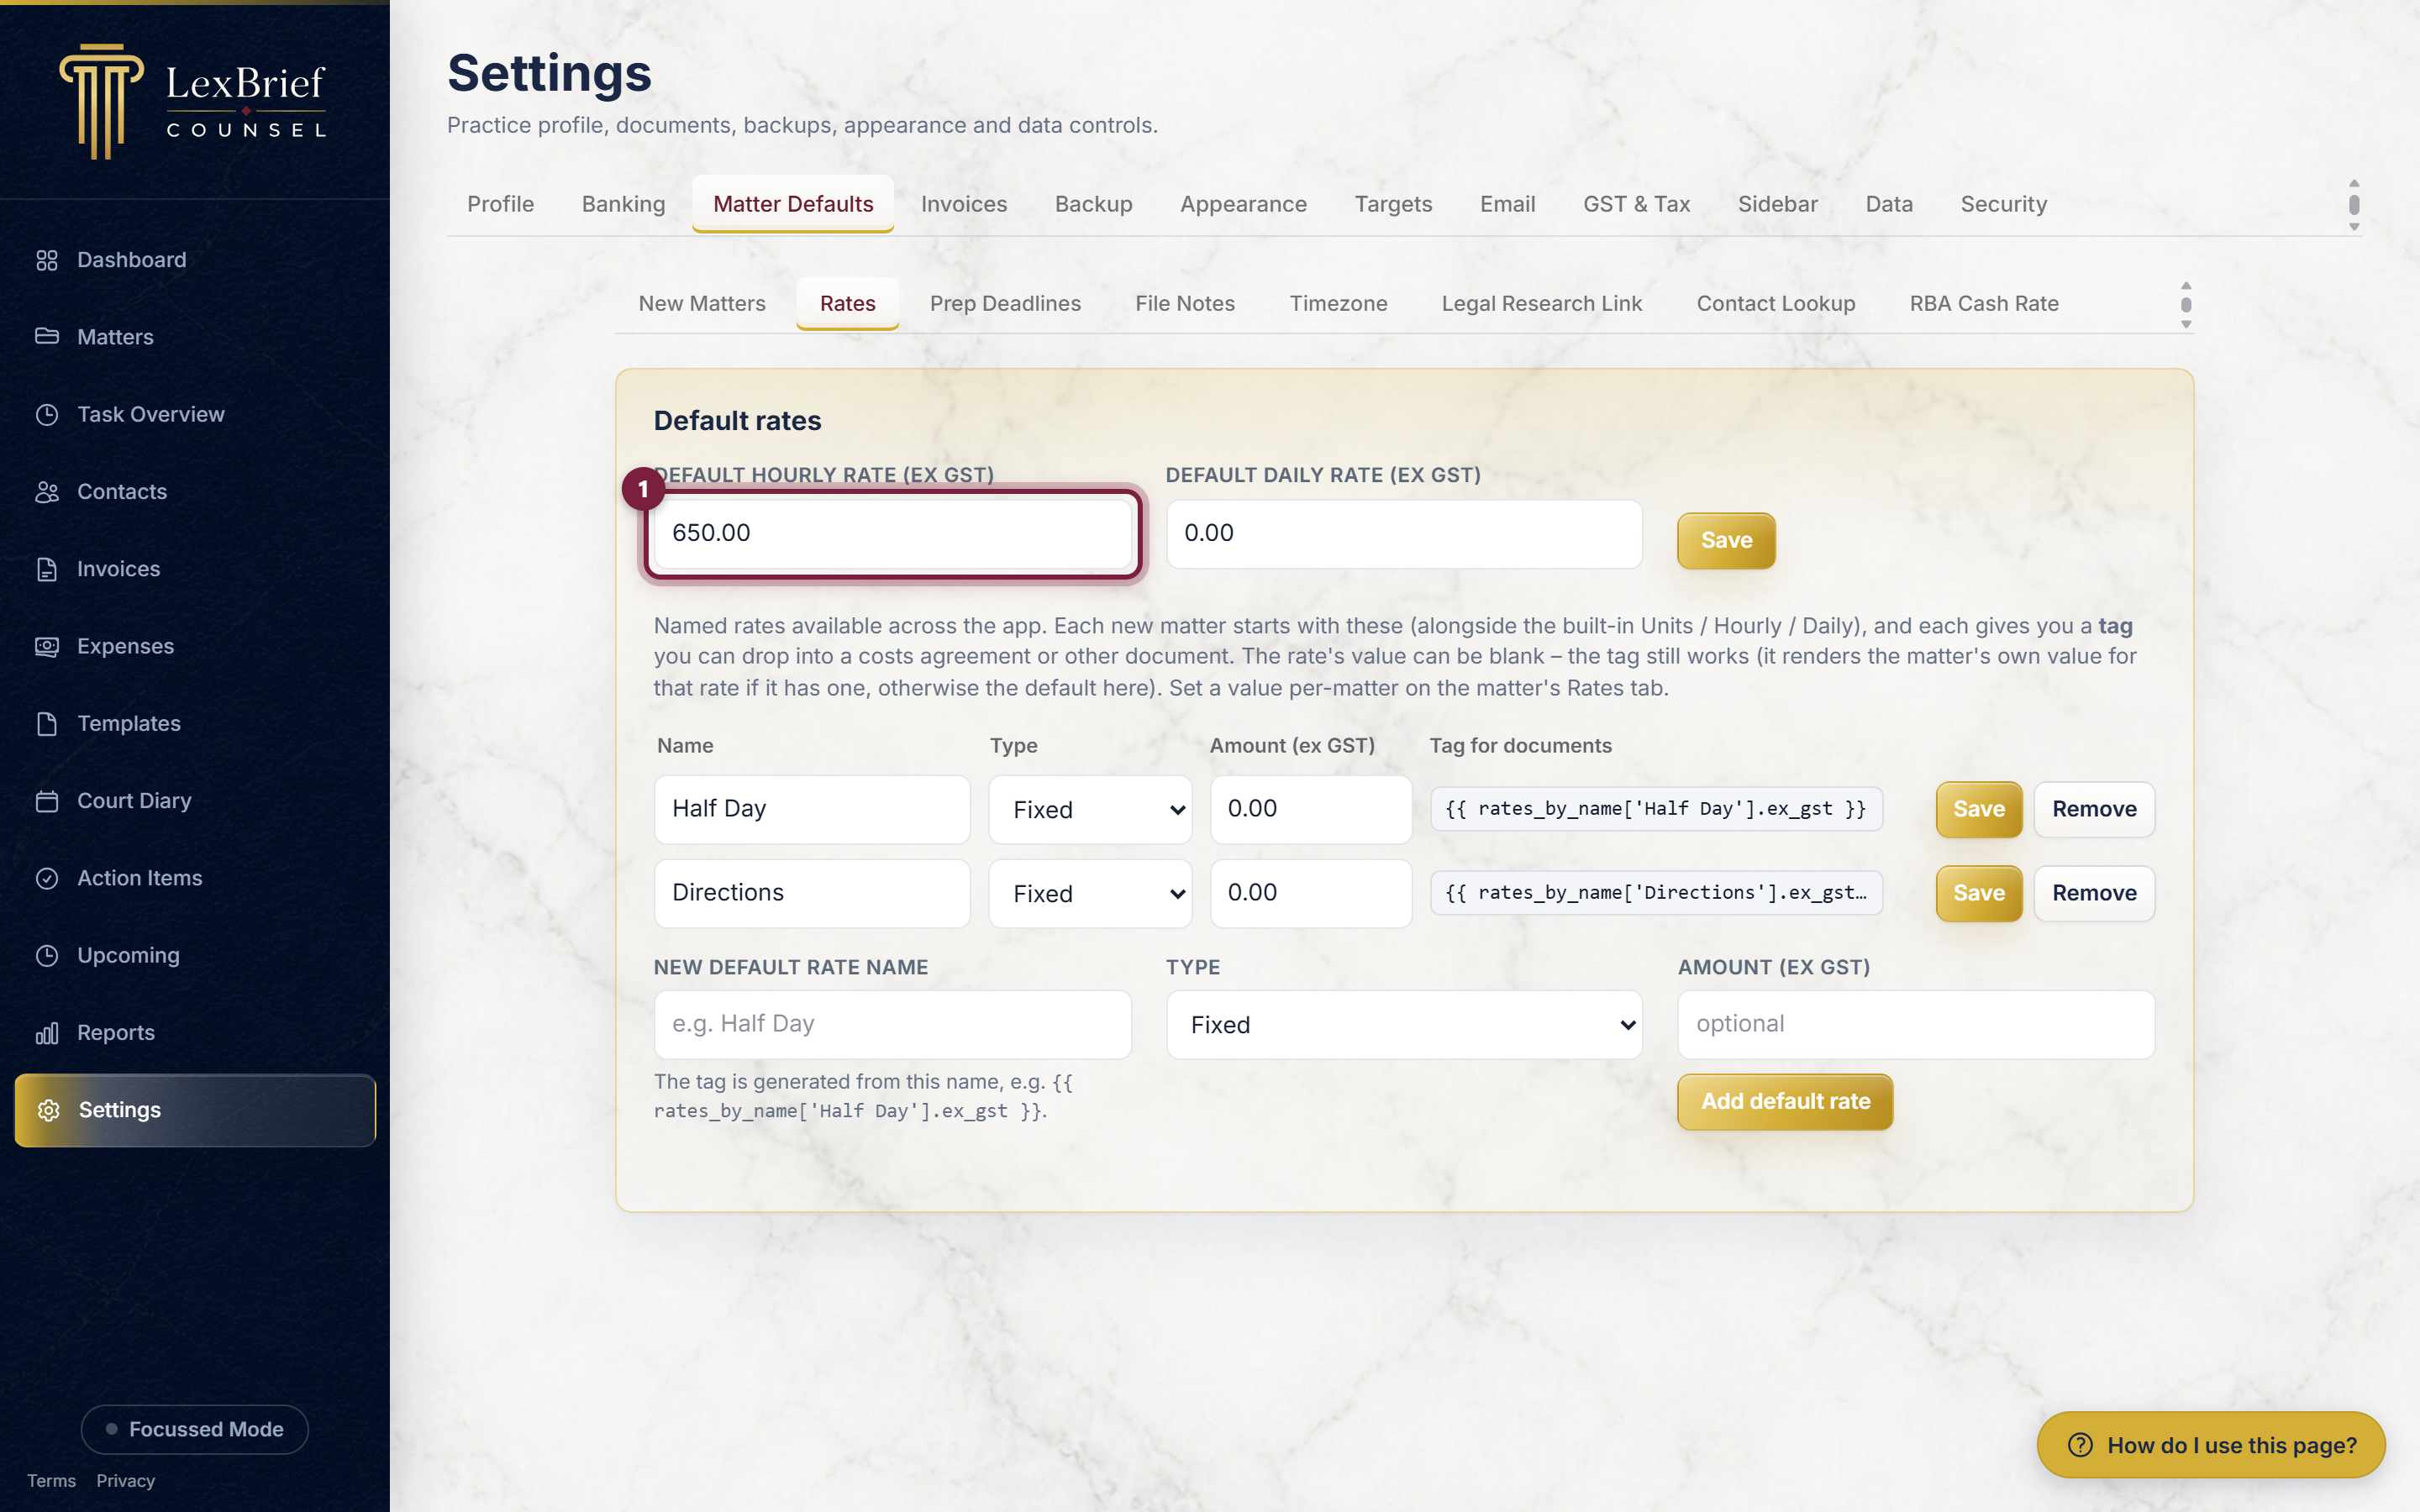The height and width of the screenshot is (1512, 2420).
Task: Click the Reports bar chart icon
Action: [x=47, y=1033]
